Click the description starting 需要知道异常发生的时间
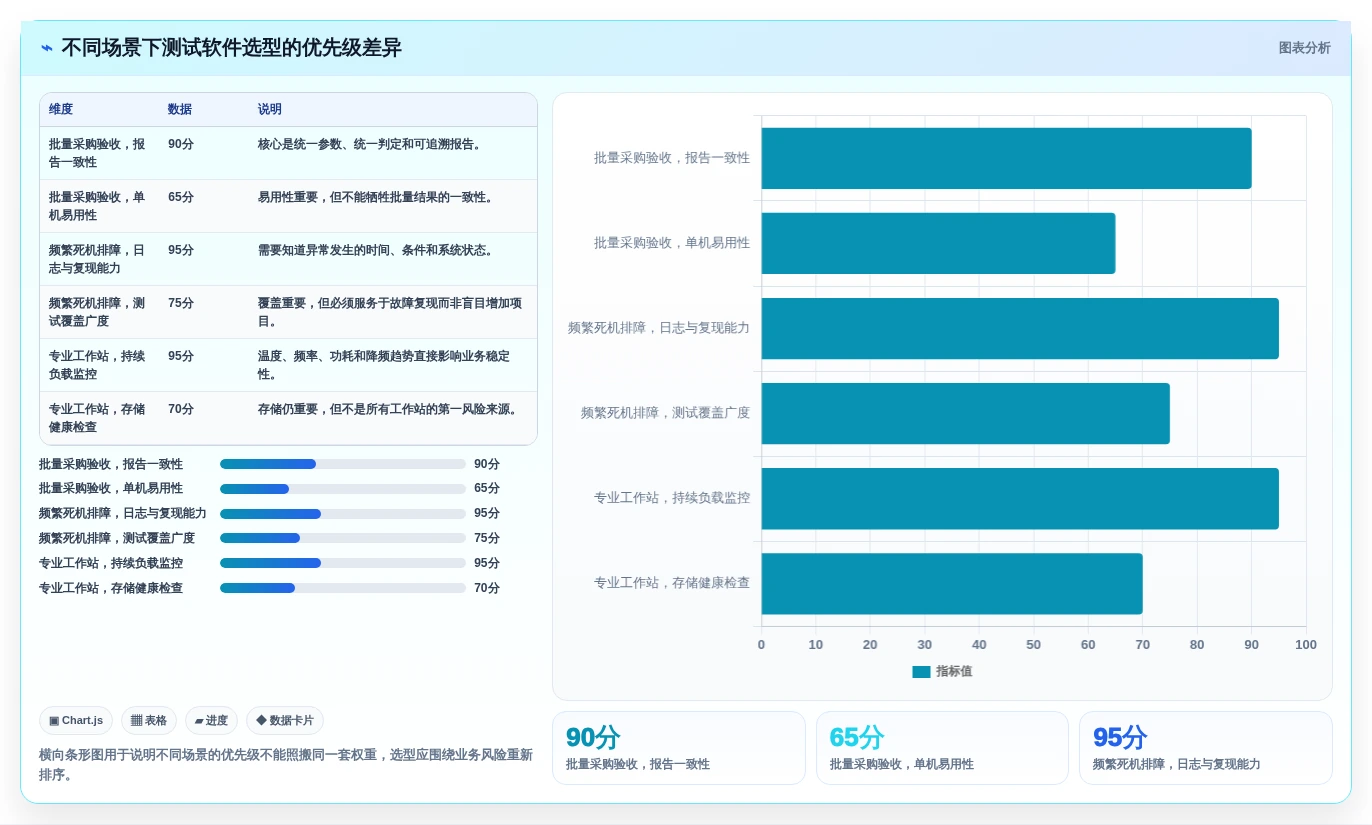Viewport: 1372px width, 825px height. click(x=377, y=250)
